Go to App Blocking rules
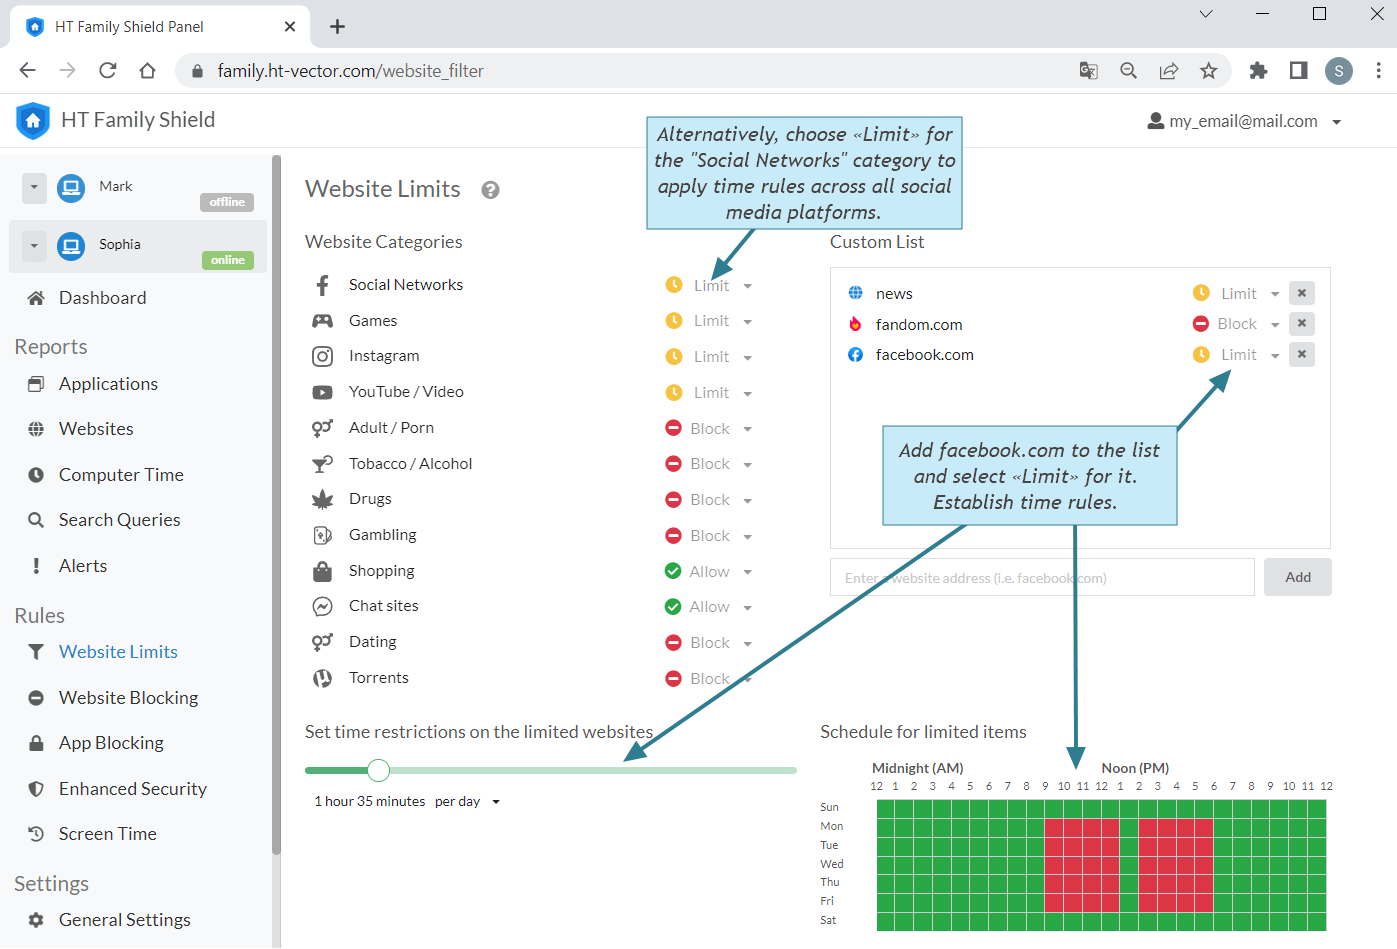The height and width of the screenshot is (949, 1397). pos(111,743)
